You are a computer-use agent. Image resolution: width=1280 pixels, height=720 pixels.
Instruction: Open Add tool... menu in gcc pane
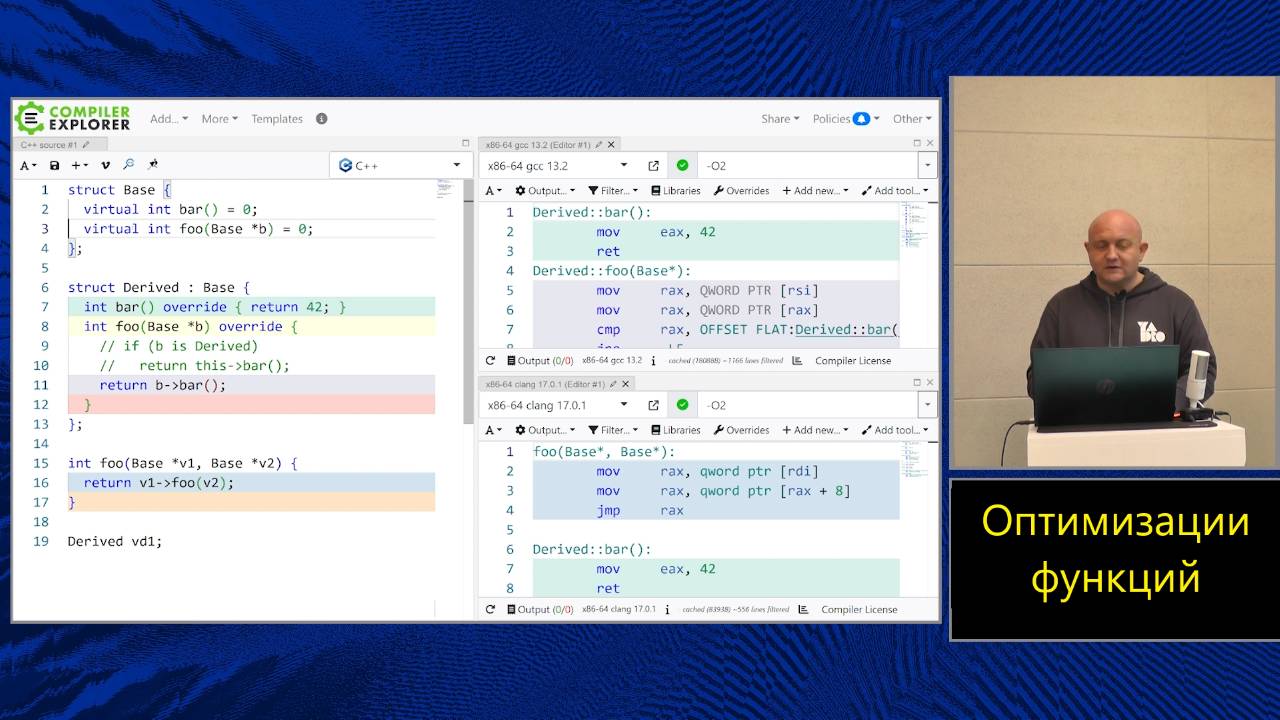pyautogui.click(x=895, y=191)
